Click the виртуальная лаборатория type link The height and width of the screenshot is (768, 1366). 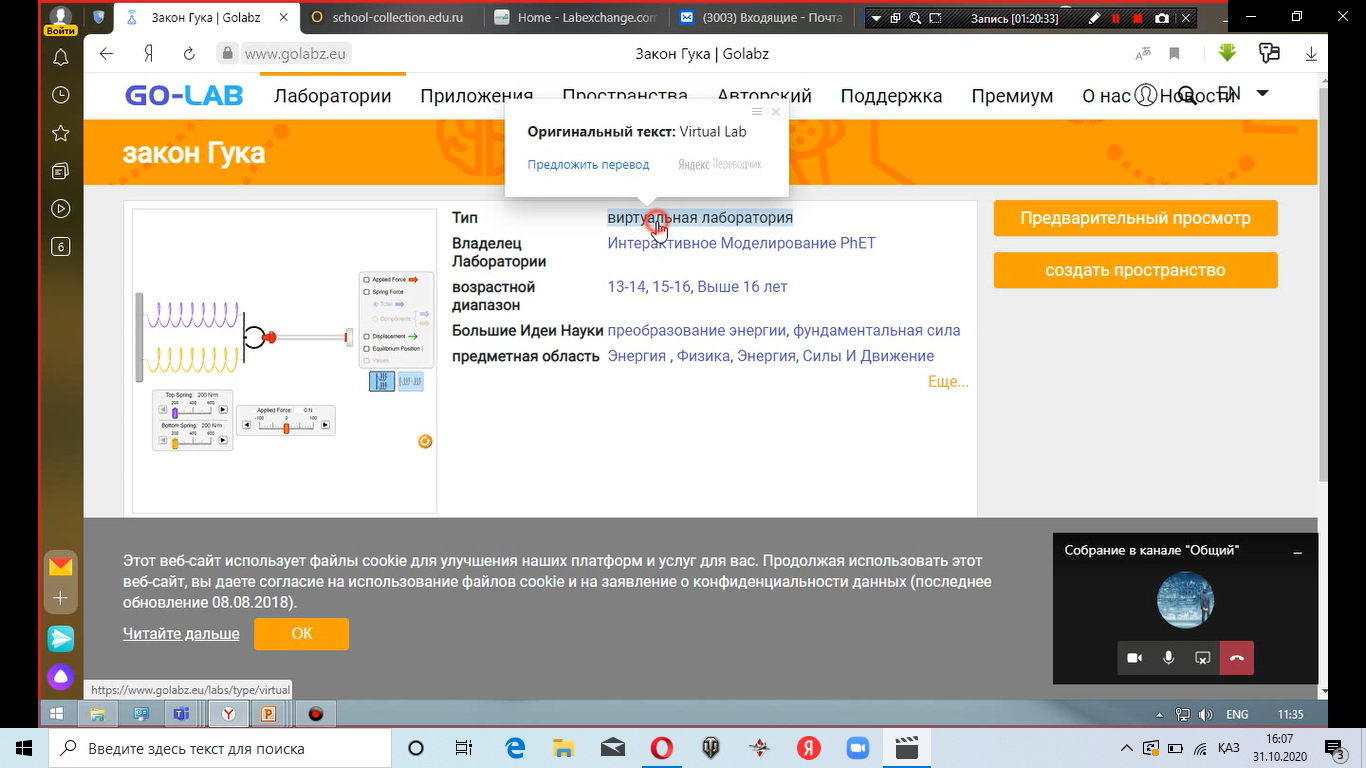[x=700, y=218]
